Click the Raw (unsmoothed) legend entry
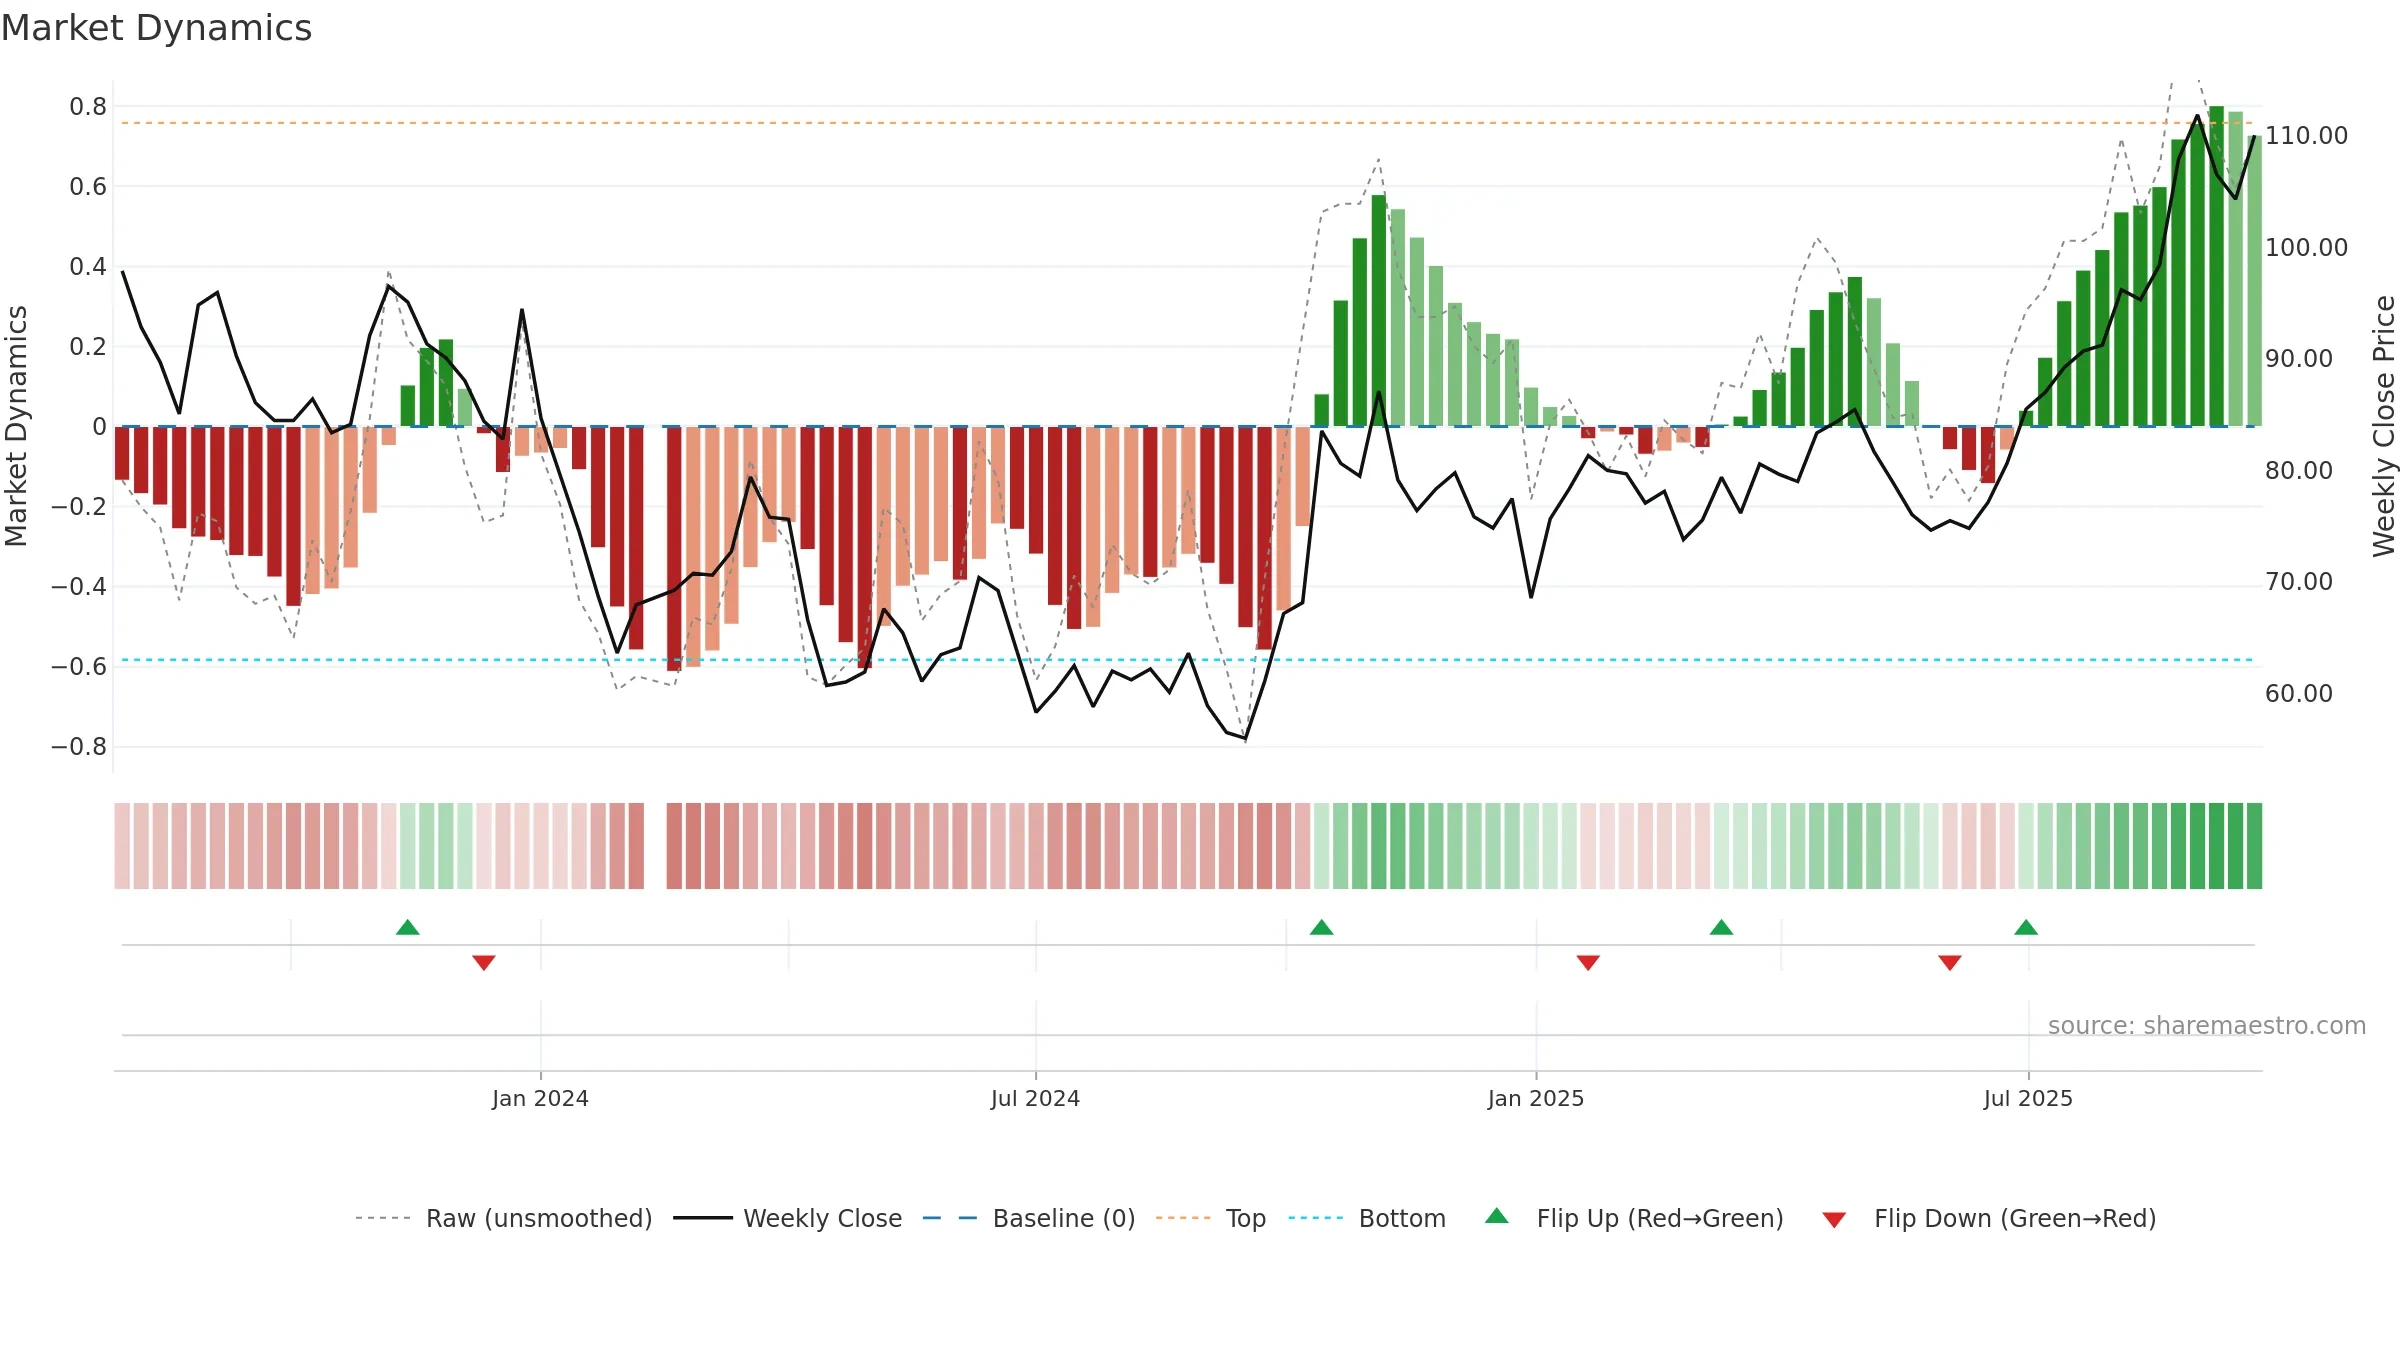Viewport: 2400px width, 1350px height. [503, 1218]
